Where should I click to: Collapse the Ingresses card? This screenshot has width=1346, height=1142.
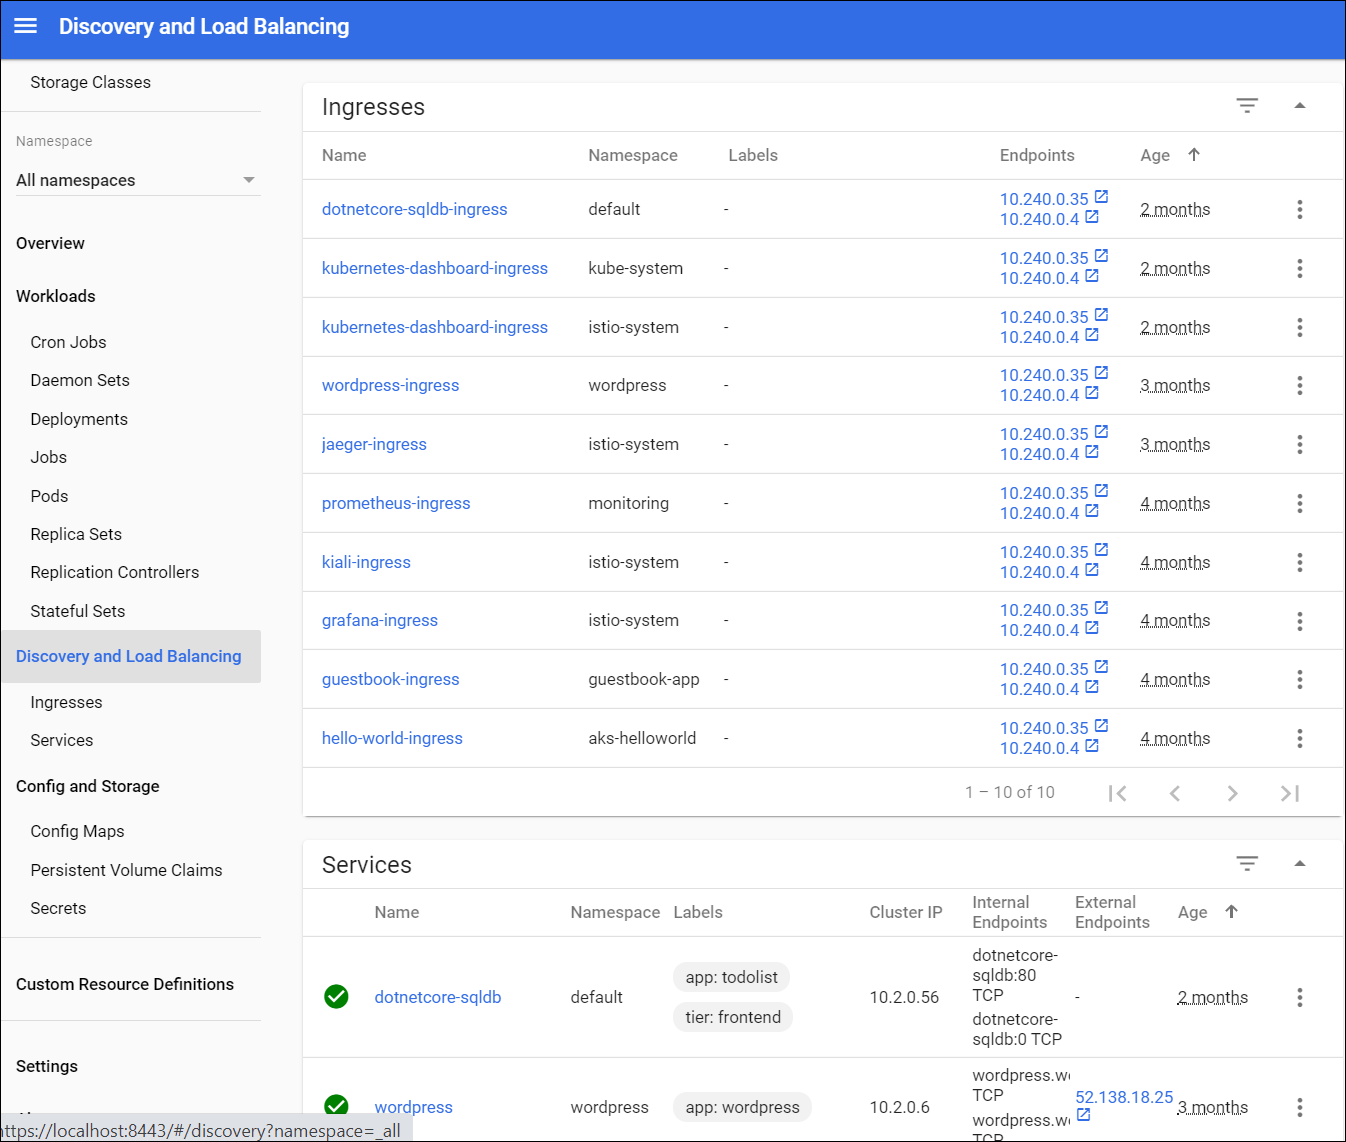(x=1299, y=106)
